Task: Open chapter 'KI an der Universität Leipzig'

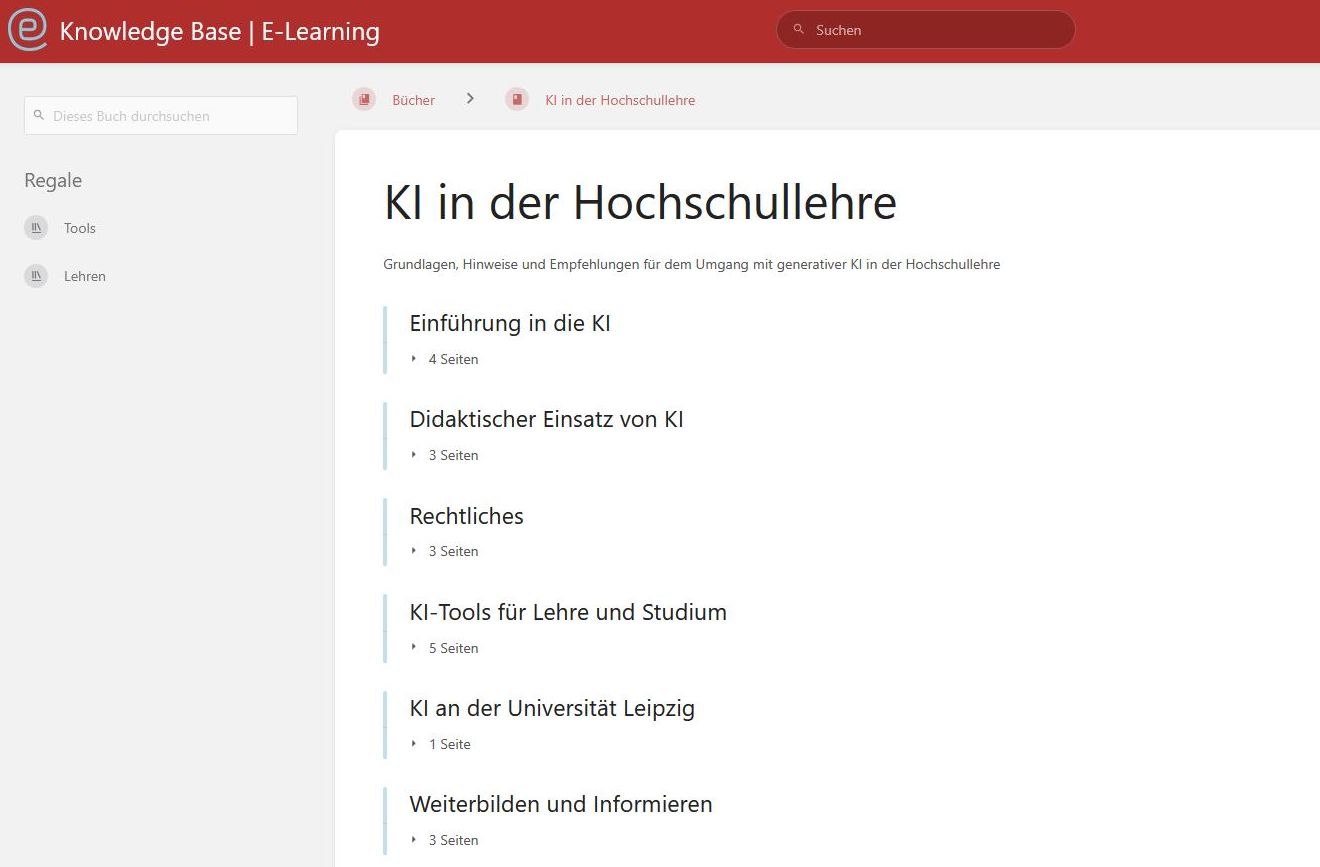Action: click(552, 708)
